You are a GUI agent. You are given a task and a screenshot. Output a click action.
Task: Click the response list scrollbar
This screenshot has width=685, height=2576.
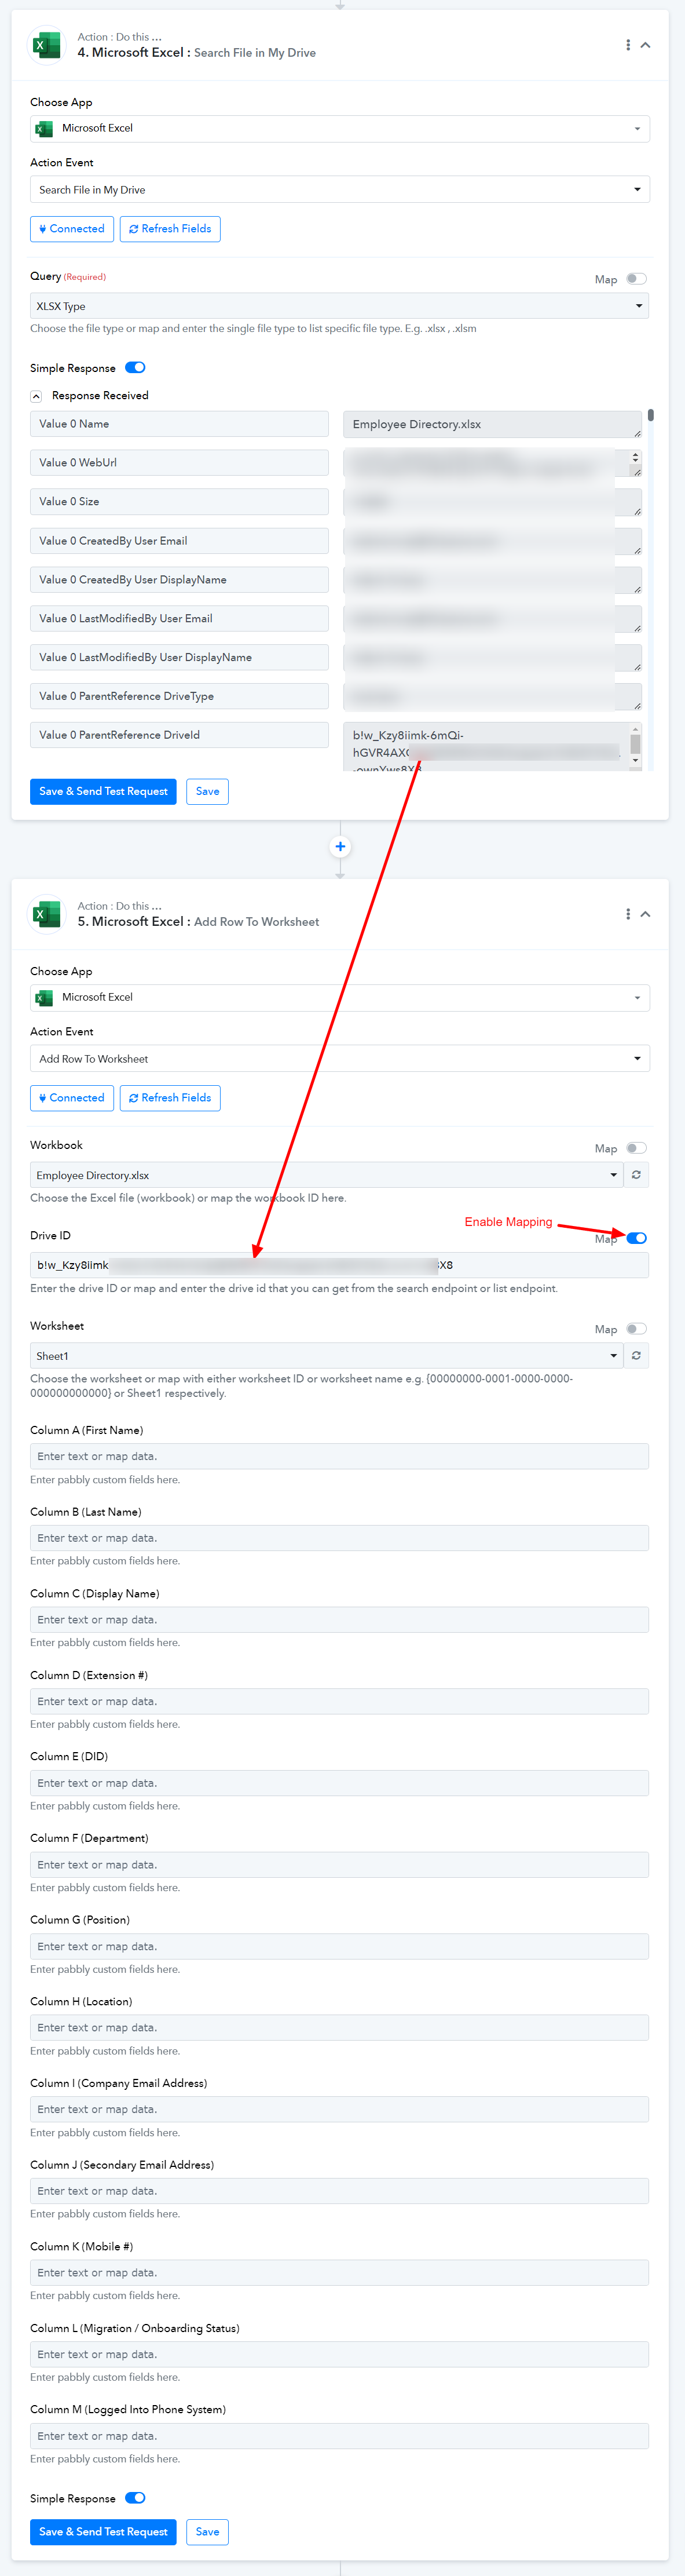(x=651, y=415)
